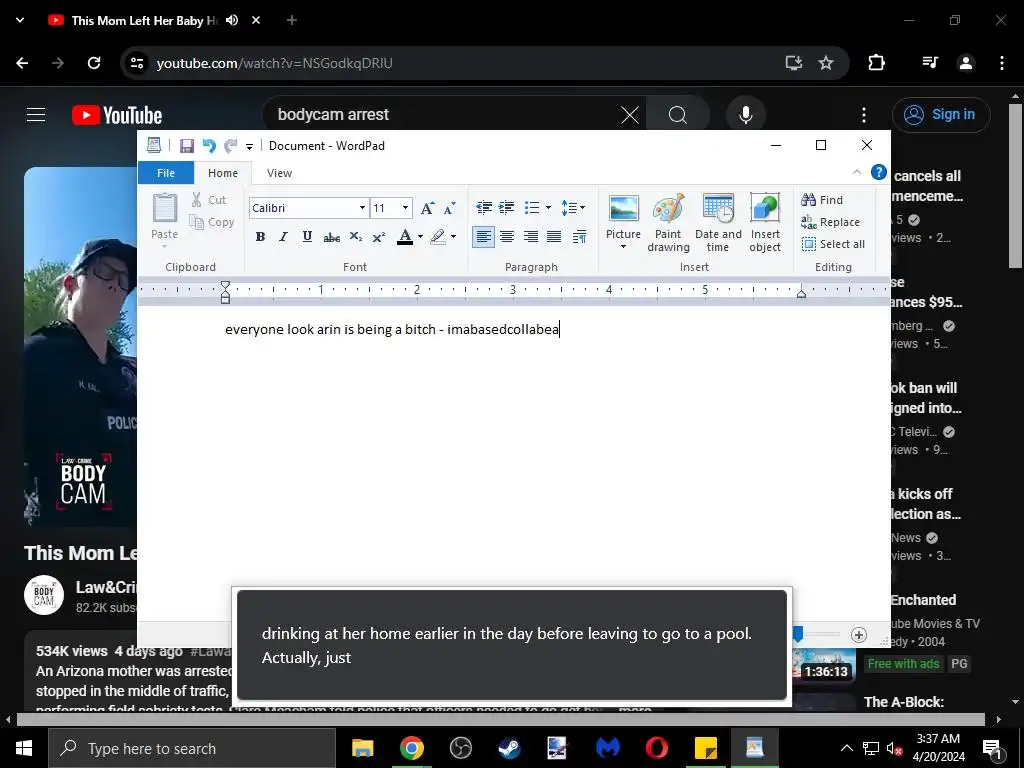Click the Save icon in WordPad title bar
Screen dimensions: 1024x768
click(187, 146)
